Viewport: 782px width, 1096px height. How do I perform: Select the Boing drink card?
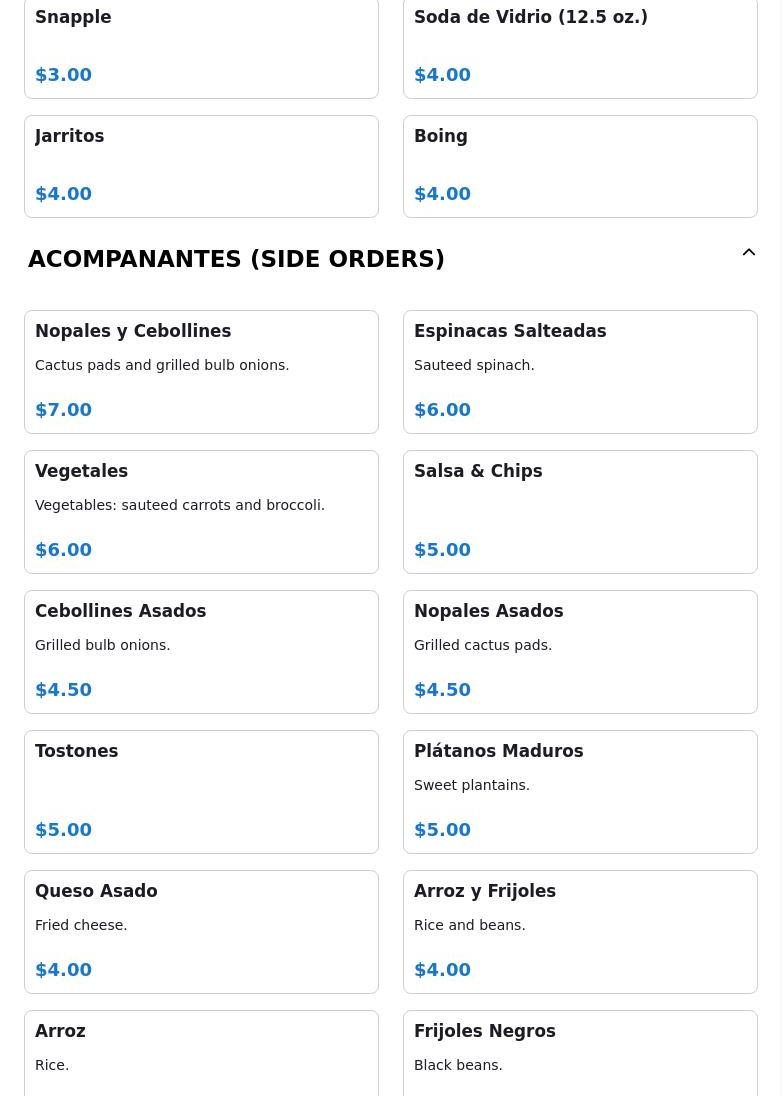(x=580, y=166)
